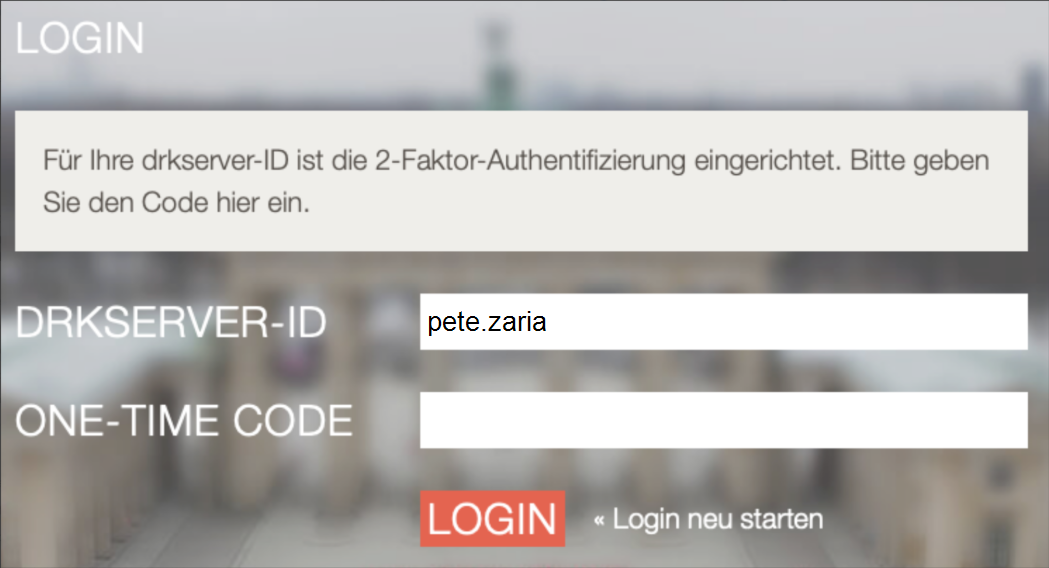Click the 2-Faktor-Authentifizierung info message box

(521, 181)
